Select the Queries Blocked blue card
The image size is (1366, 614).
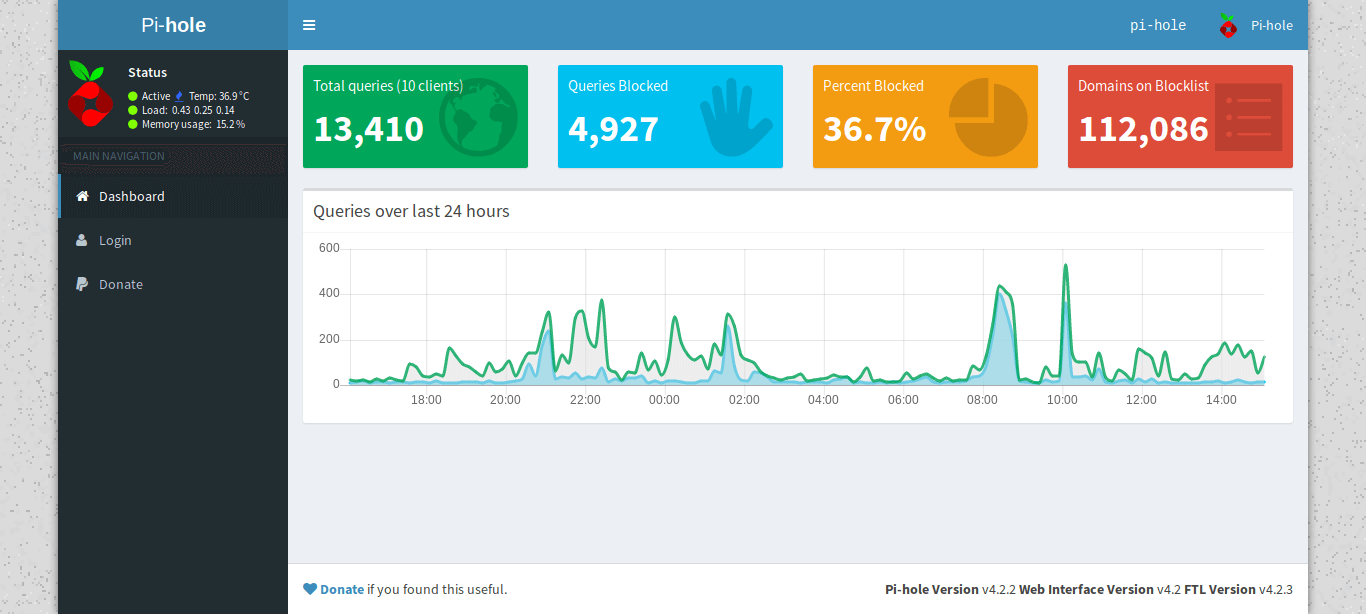point(670,116)
